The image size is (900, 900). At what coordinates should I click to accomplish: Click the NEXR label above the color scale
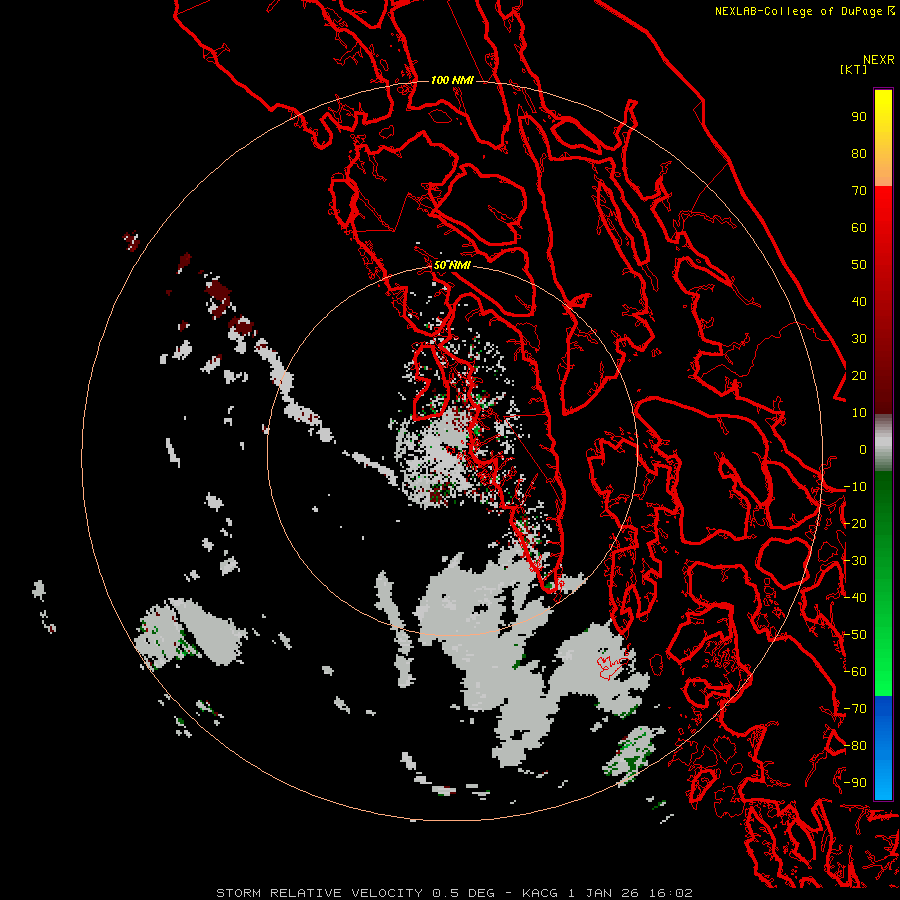[879, 60]
